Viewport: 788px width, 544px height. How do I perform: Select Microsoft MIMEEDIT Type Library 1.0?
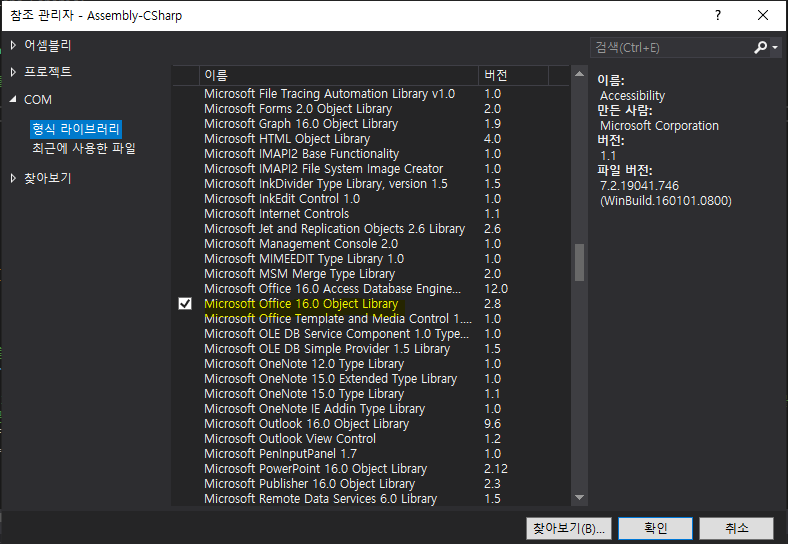[371, 259]
